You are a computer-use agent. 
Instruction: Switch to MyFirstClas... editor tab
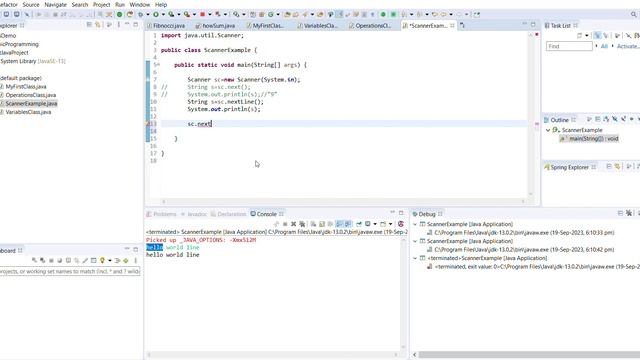click(265, 25)
